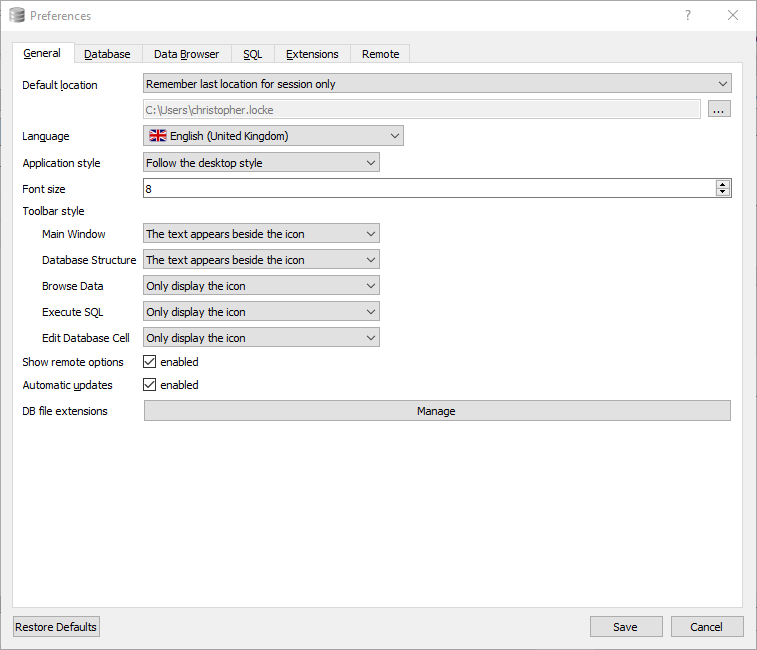Close the Preferences dialog

coord(733,15)
